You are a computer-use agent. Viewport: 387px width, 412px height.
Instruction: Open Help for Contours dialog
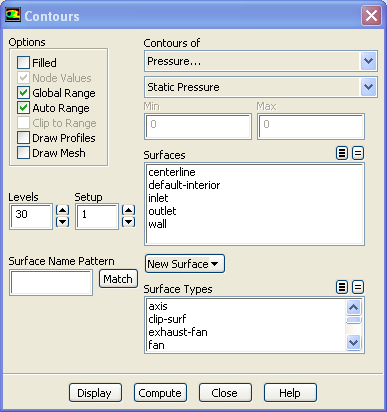click(290, 393)
